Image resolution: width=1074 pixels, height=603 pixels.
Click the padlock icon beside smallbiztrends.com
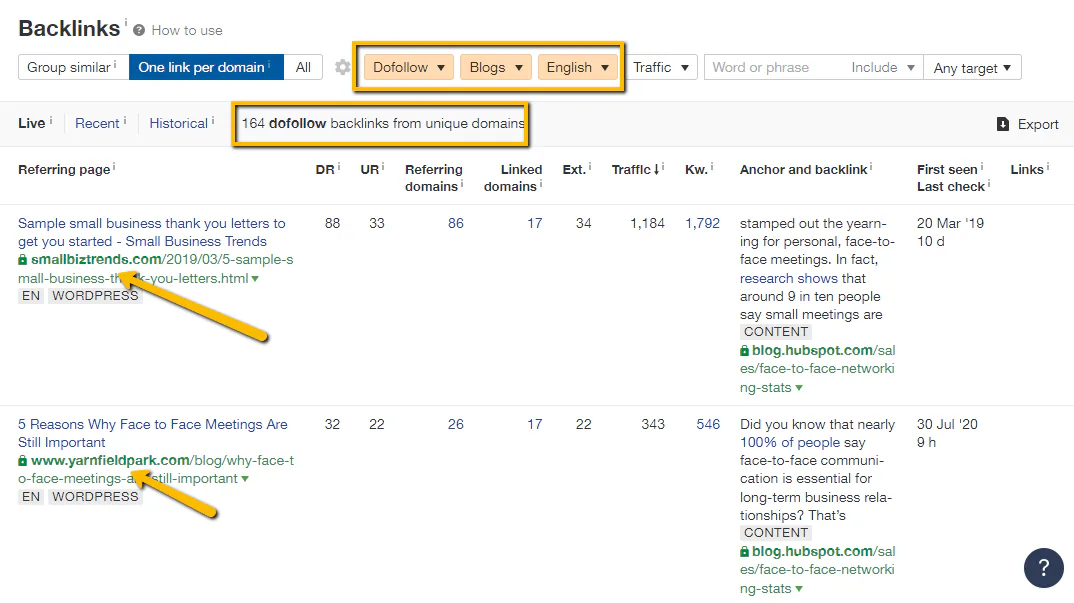[x=23, y=260]
